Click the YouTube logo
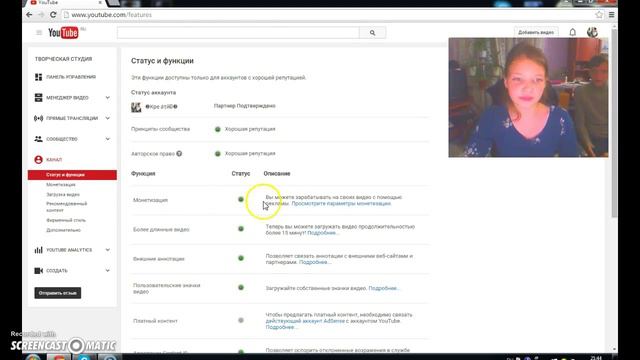The width and height of the screenshot is (640, 360). 63,33
